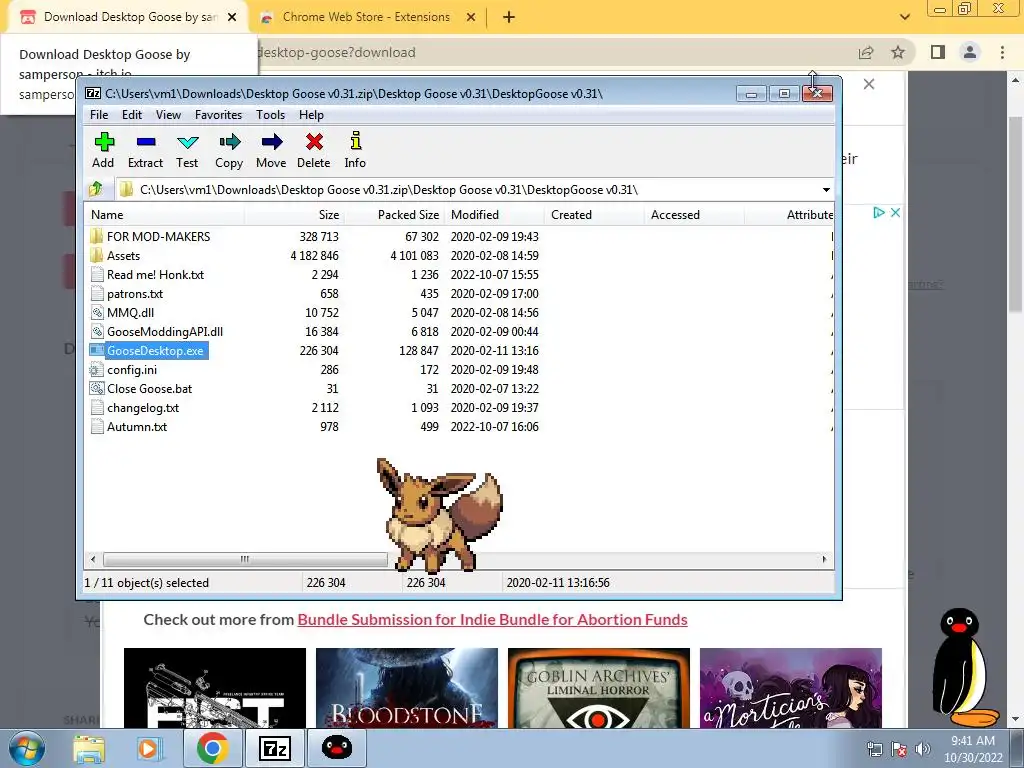
Task: Open Chrome profile avatar icon
Action: click(x=970, y=52)
